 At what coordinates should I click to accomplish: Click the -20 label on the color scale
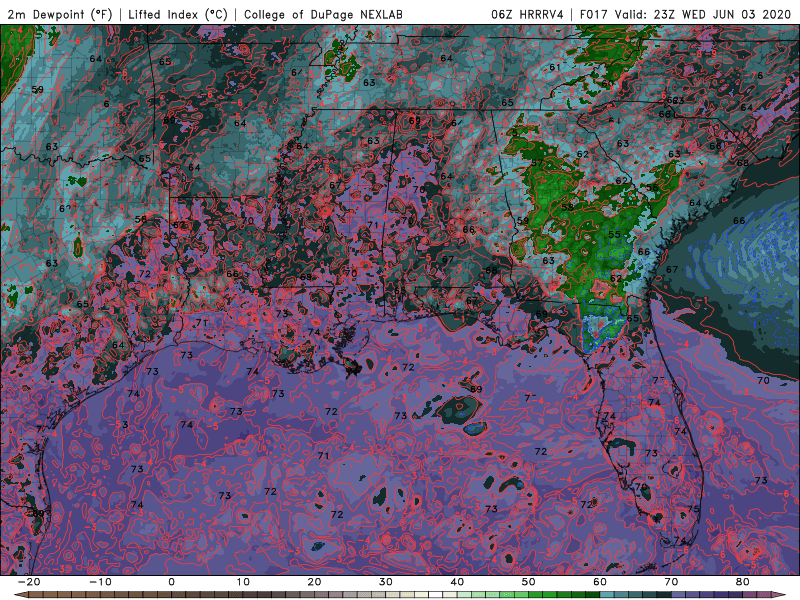click(29, 582)
